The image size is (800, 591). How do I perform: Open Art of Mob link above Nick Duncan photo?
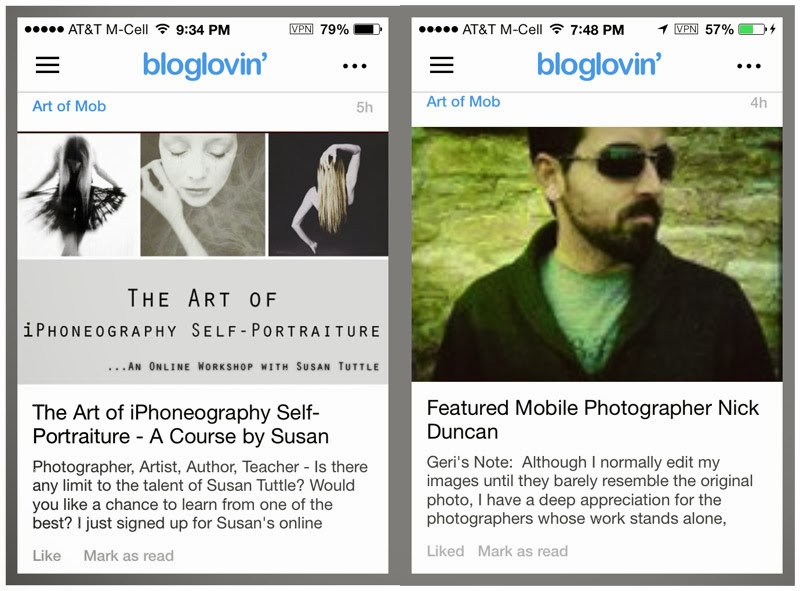(463, 102)
